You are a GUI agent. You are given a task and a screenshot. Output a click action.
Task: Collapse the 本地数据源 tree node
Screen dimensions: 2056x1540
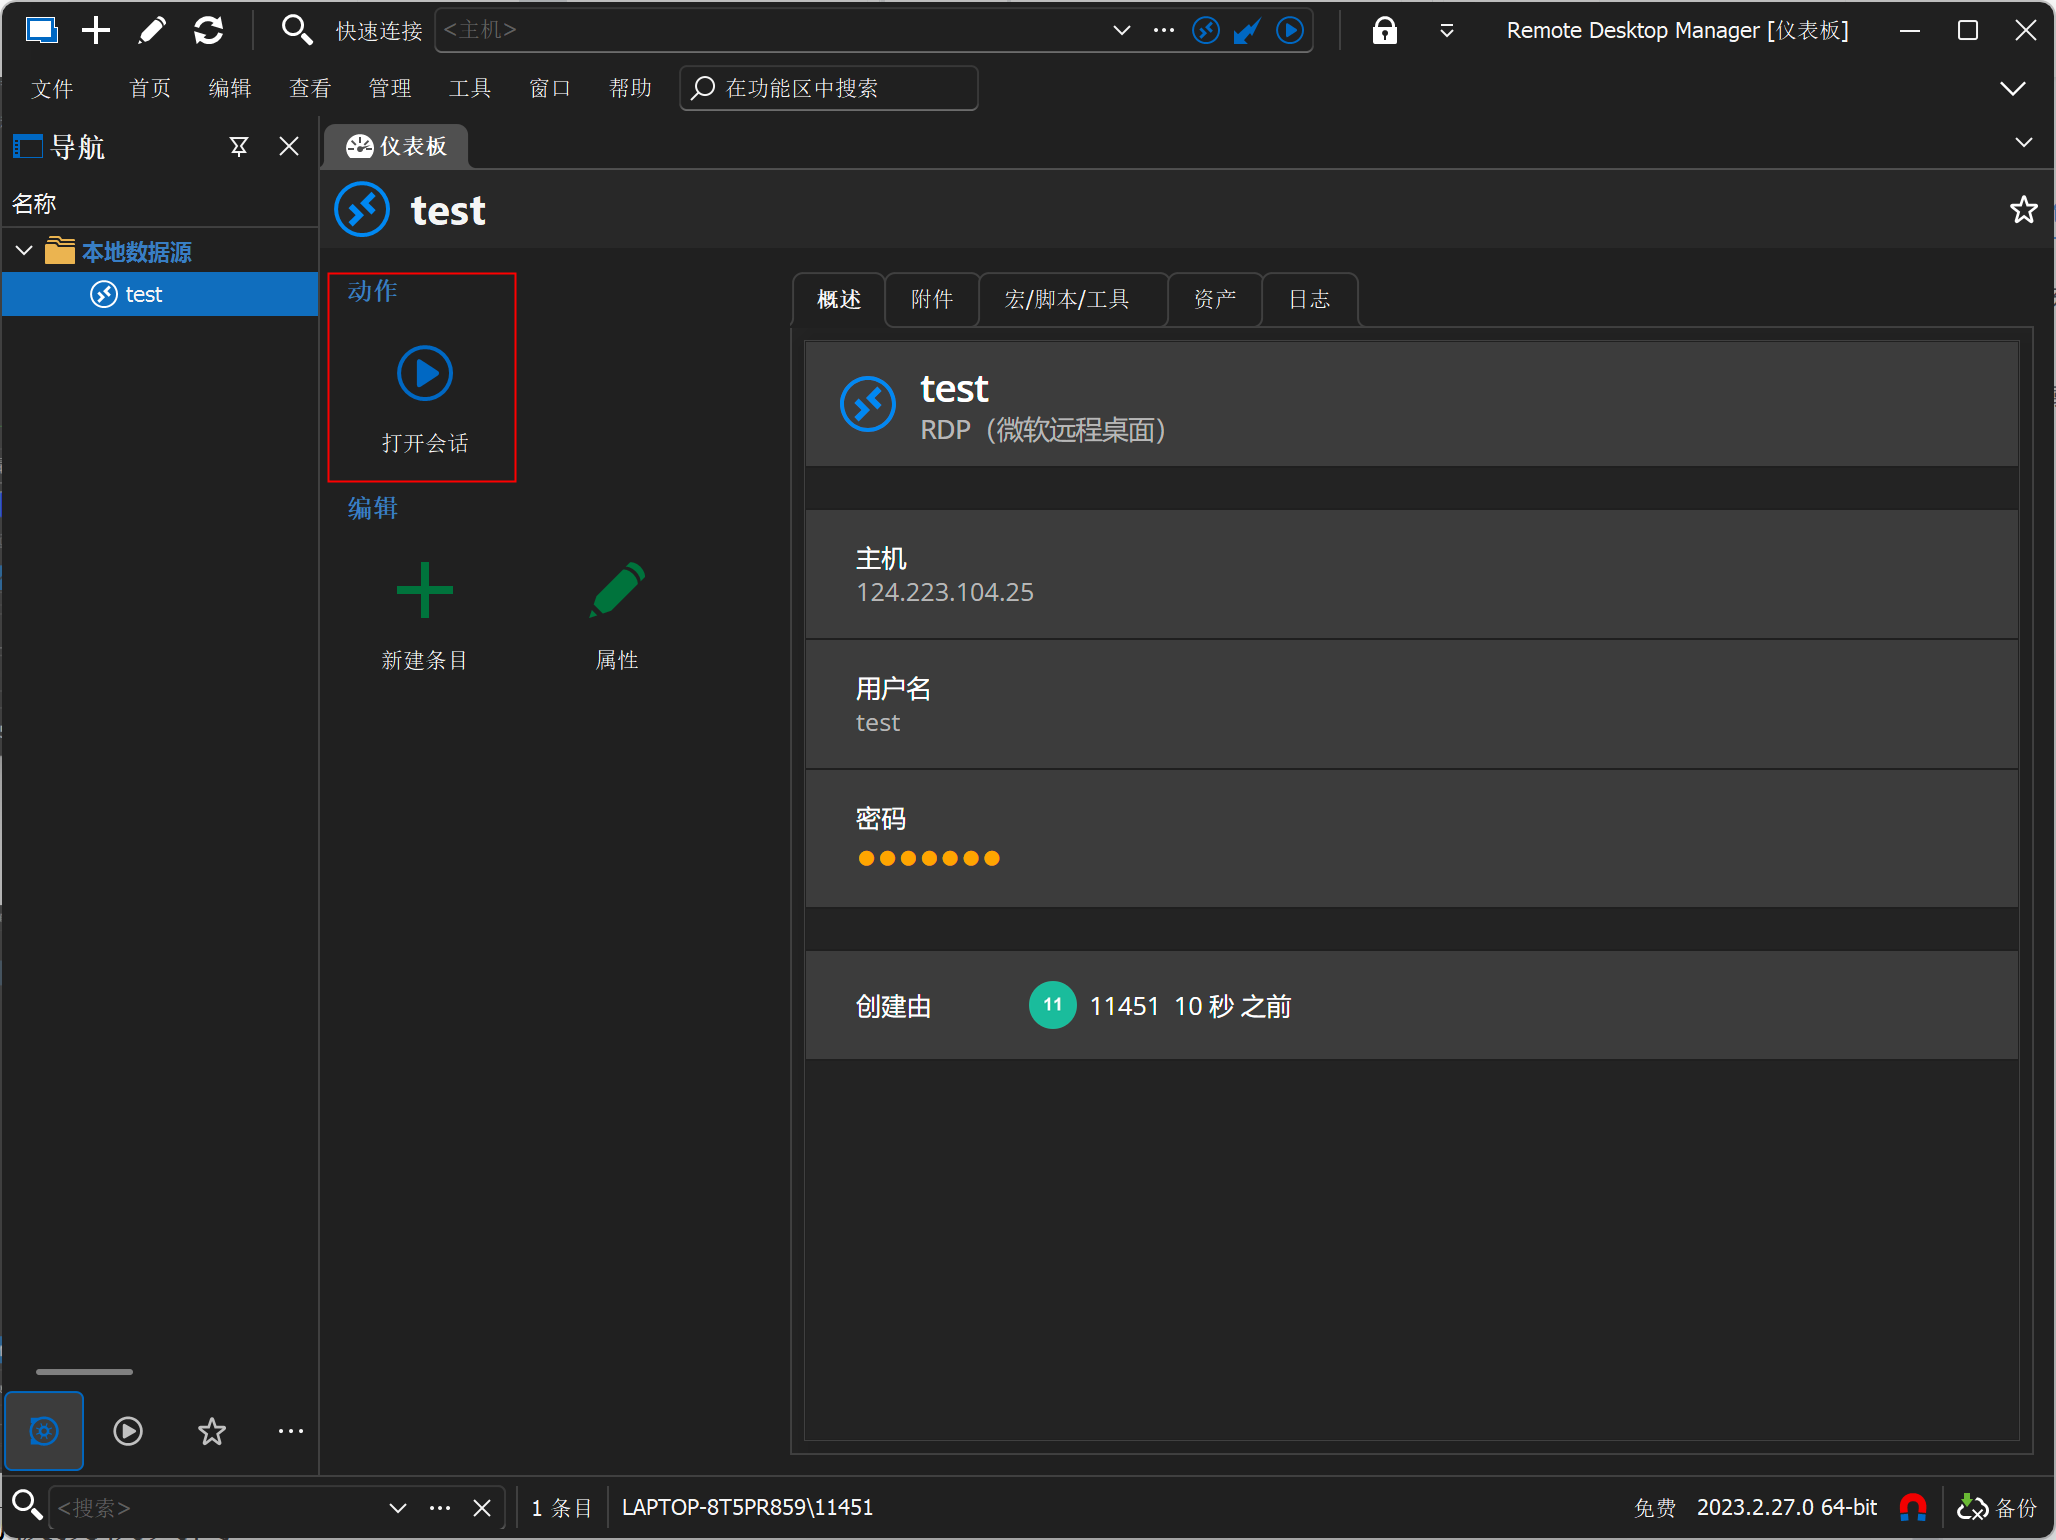24,251
